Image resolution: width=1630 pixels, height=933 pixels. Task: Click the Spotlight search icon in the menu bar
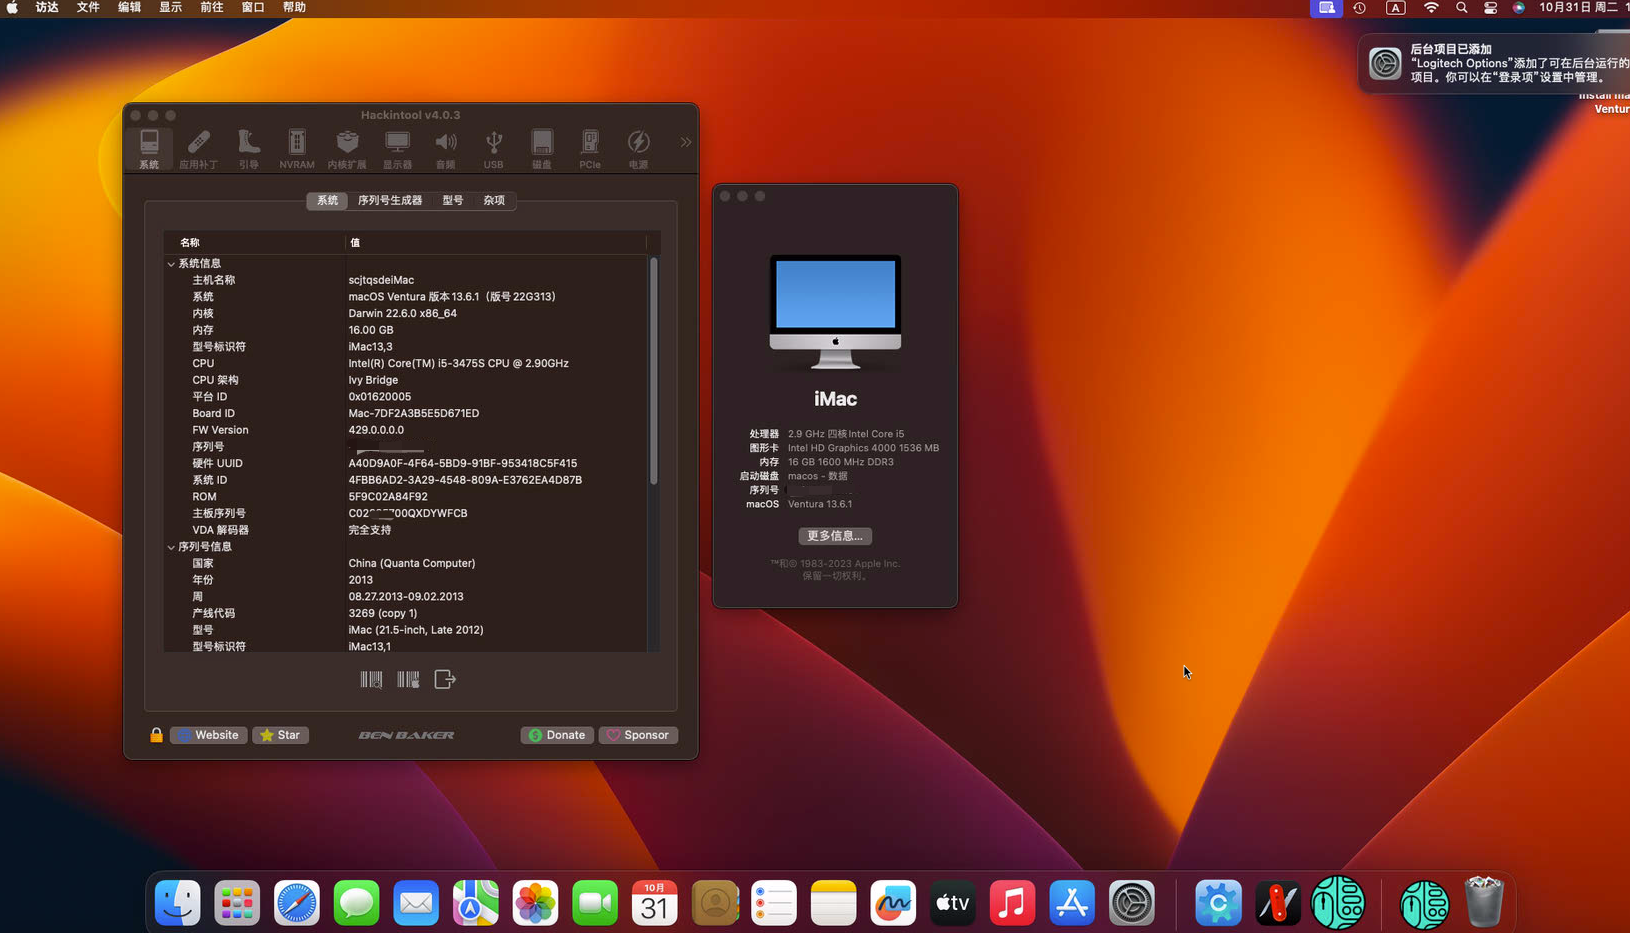(1461, 7)
